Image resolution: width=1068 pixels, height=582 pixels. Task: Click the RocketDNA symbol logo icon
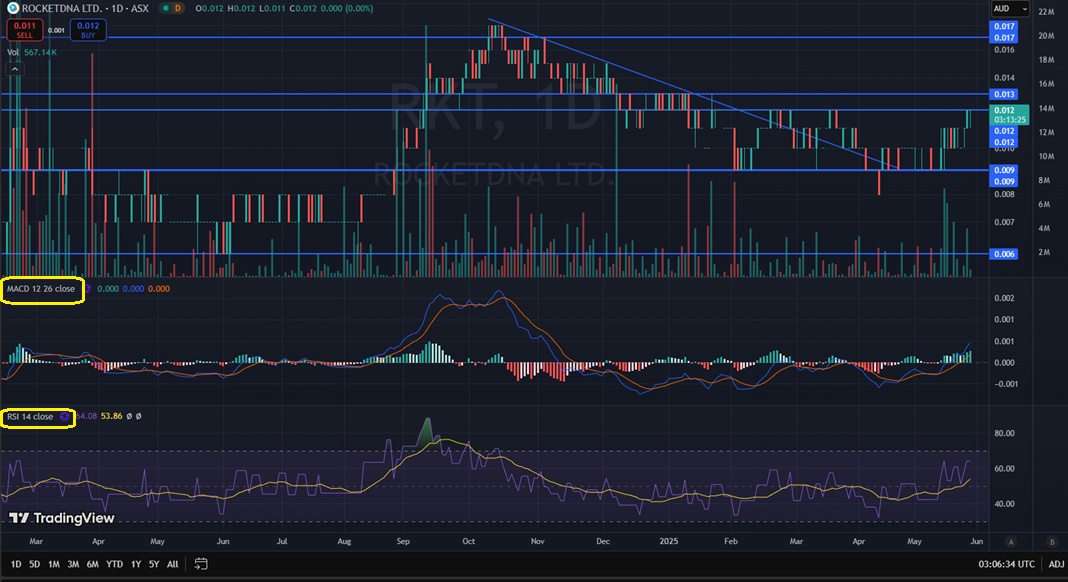[13, 8]
